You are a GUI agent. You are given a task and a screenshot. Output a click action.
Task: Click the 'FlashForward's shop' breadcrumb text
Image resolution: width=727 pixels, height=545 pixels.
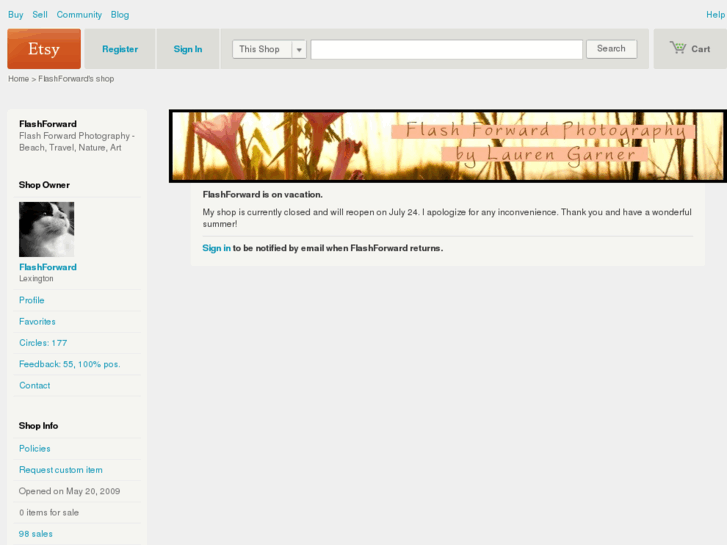click(76, 79)
